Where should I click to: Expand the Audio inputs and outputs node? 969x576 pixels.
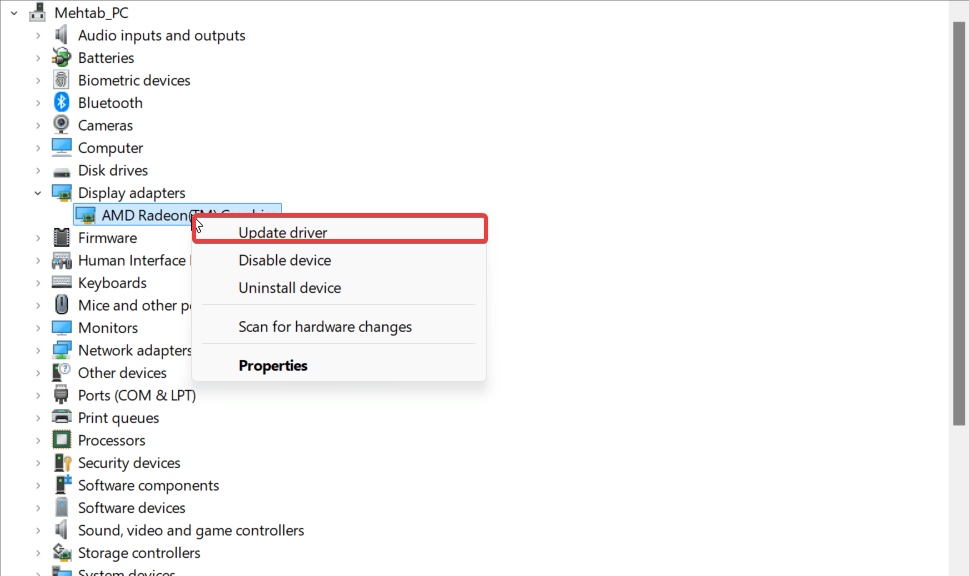point(38,35)
